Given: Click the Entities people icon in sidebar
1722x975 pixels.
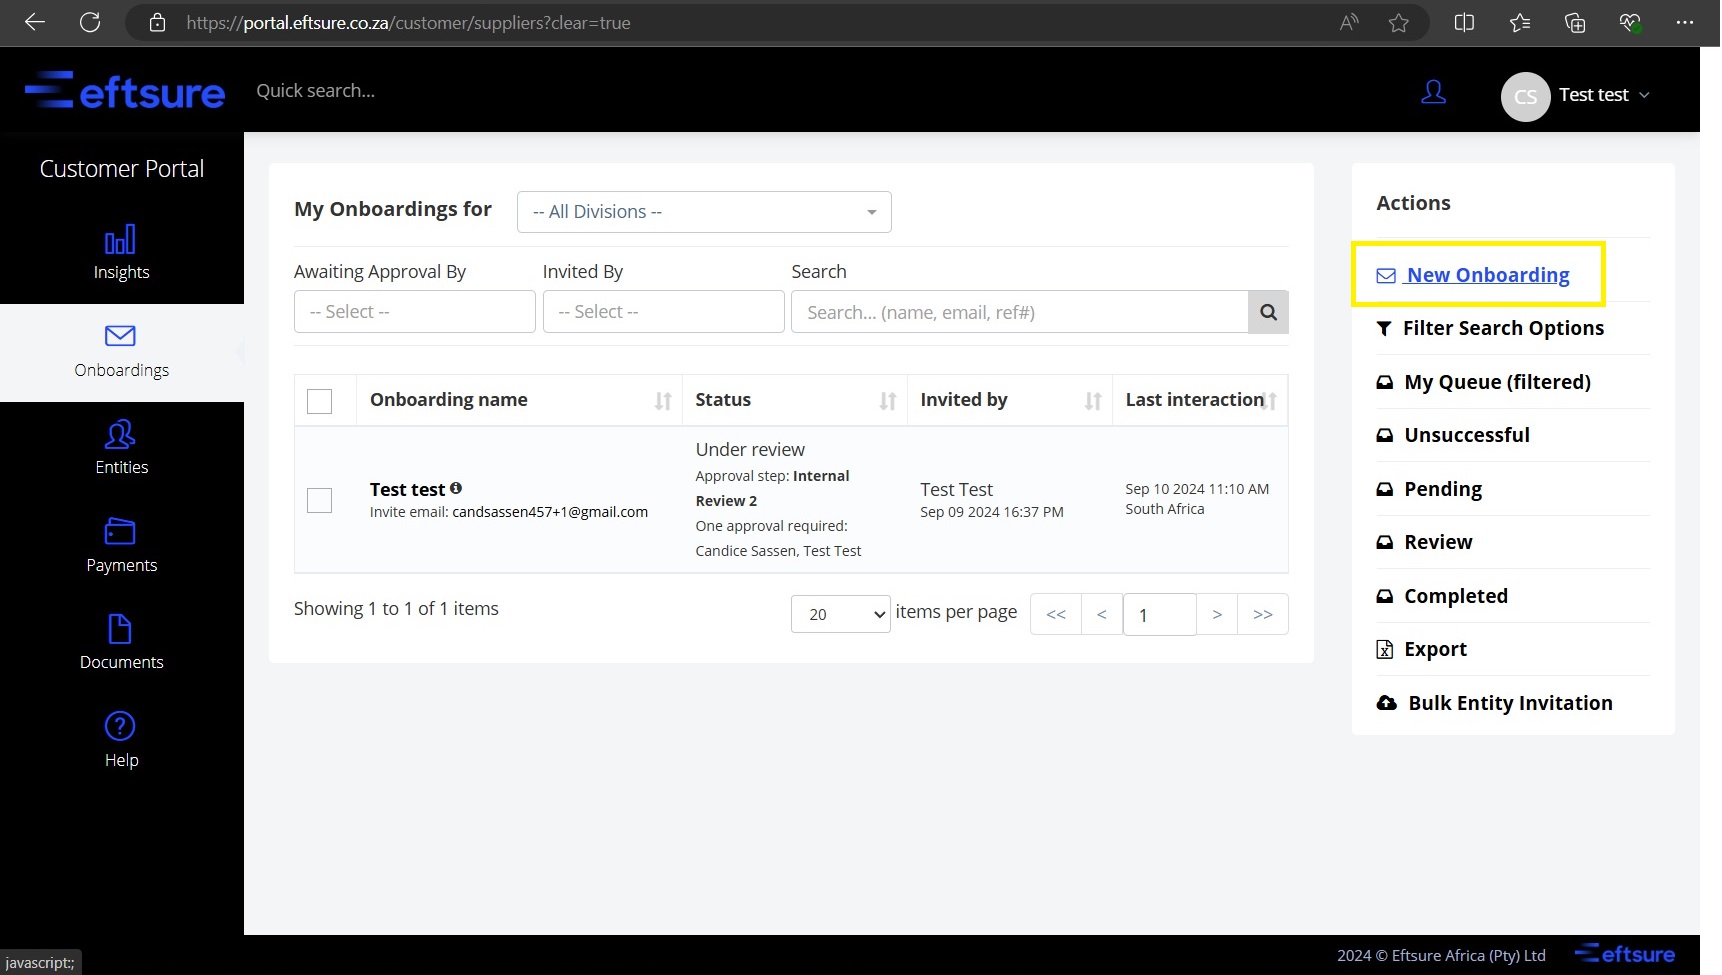Looking at the screenshot, I should pos(120,435).
